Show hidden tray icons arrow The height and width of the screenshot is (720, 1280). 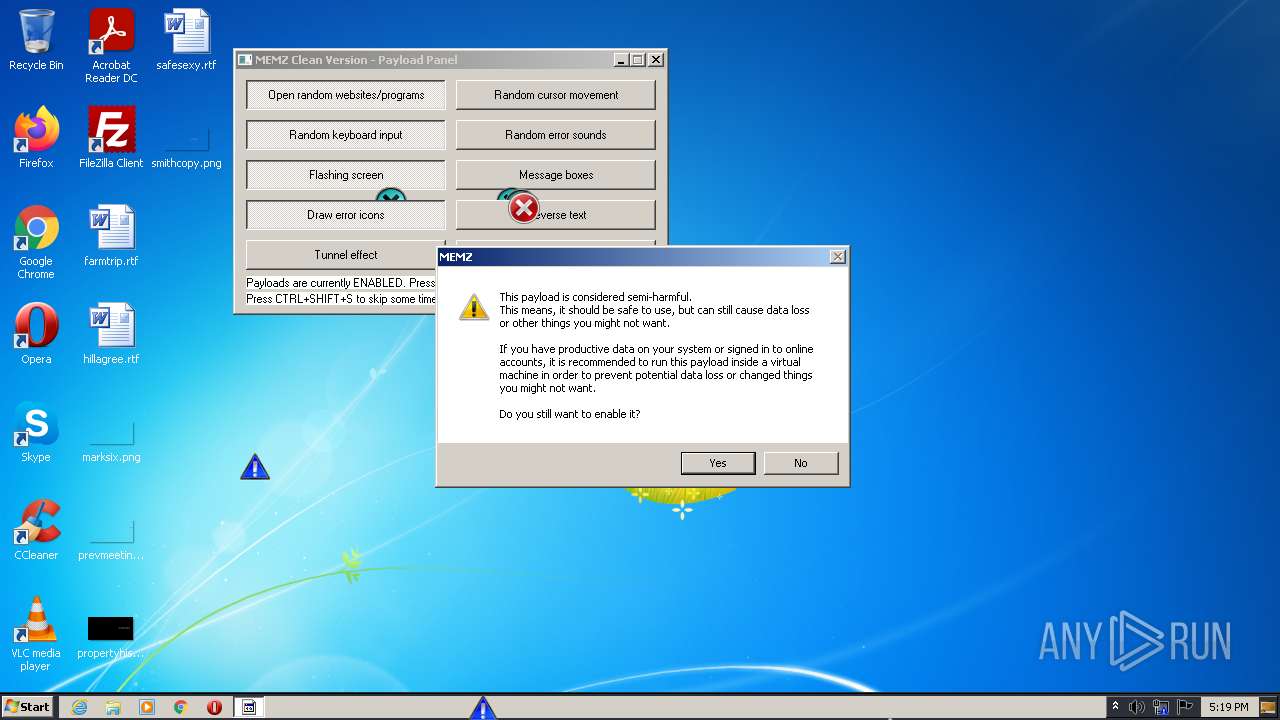coord(1116,707)
